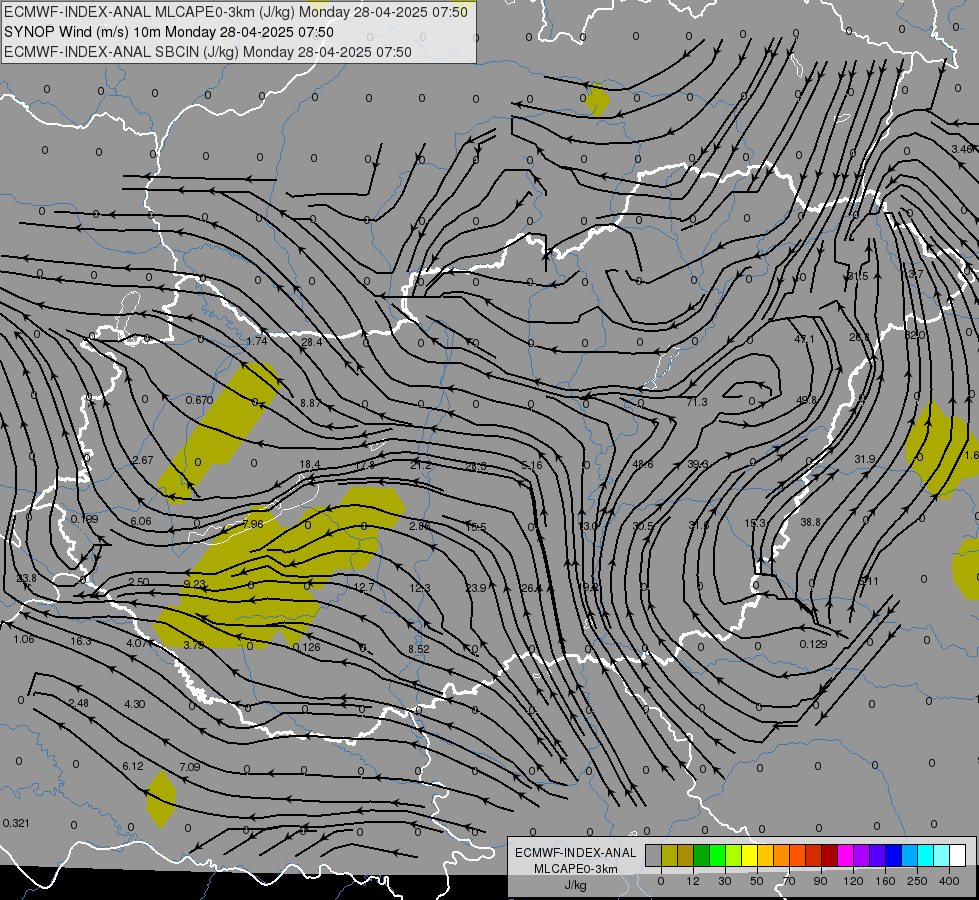Select the 1.74 grid value
Image resolution: width=979 pixels, height=900 pixels.
(257, 340)
